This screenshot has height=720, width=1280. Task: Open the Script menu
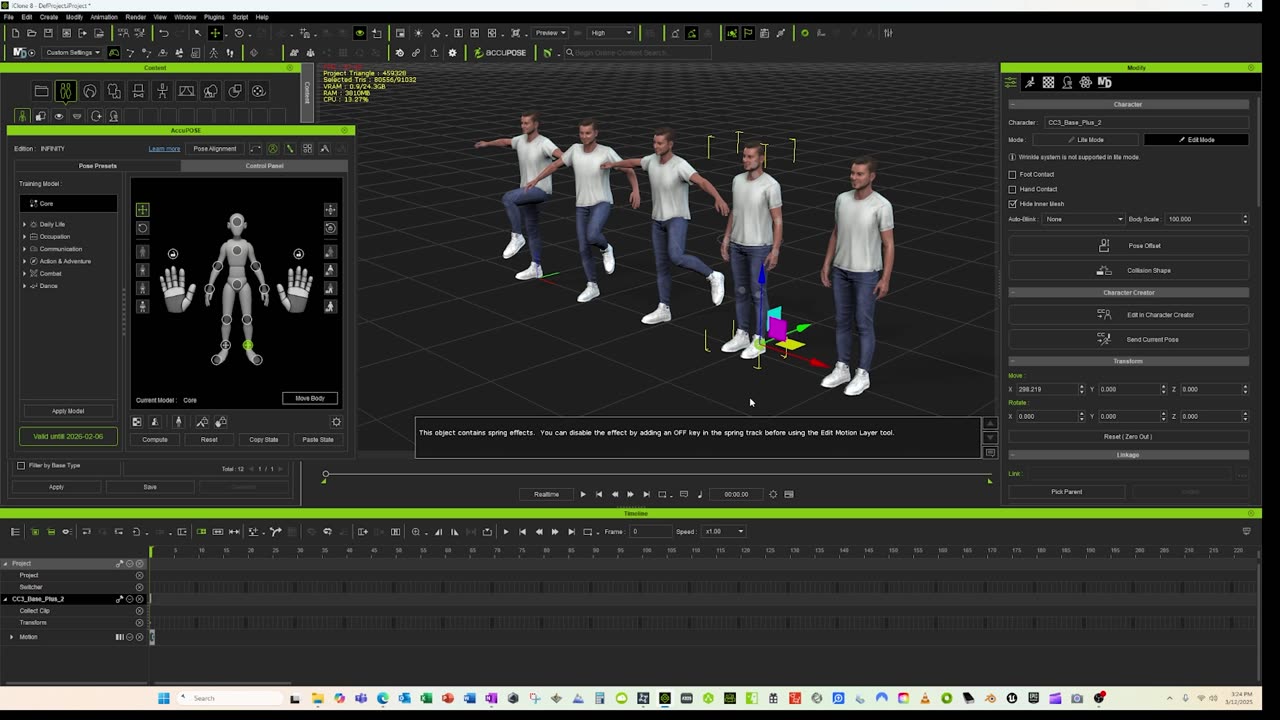click(240, 17)
